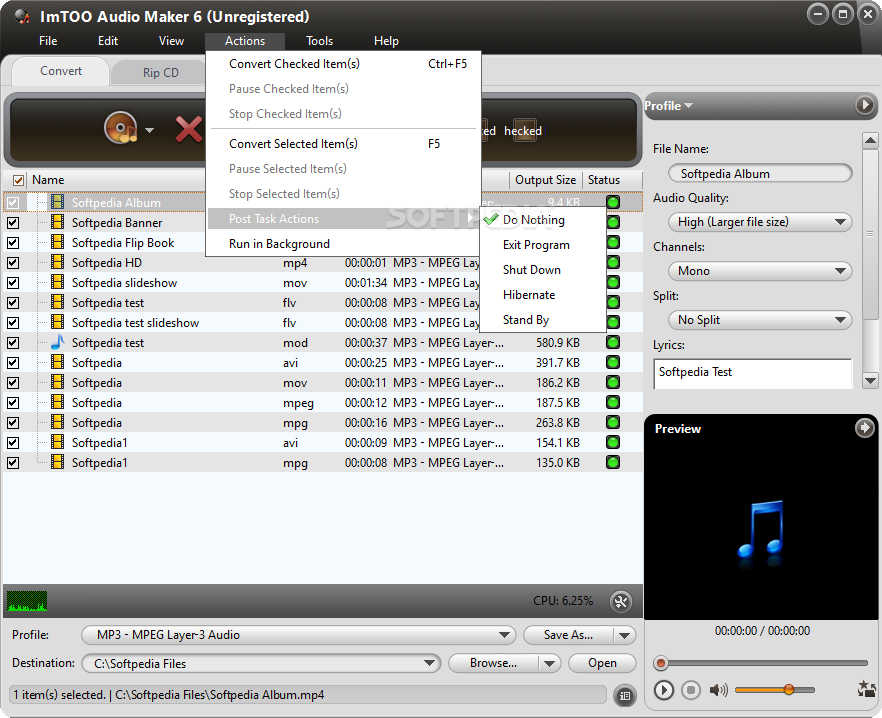Uncheck Softpedia HD checkbox
Screen dimensions: 882x718
coord(13,263)
